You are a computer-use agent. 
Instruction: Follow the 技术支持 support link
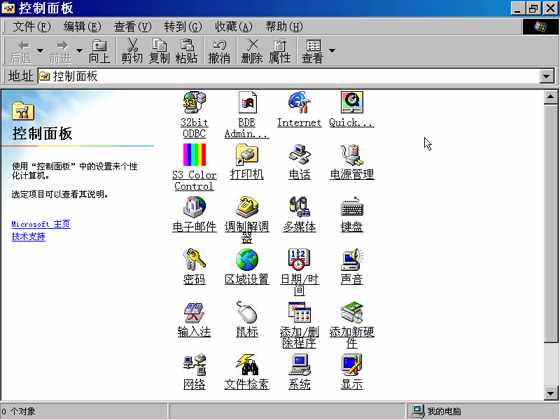[29, 236]
